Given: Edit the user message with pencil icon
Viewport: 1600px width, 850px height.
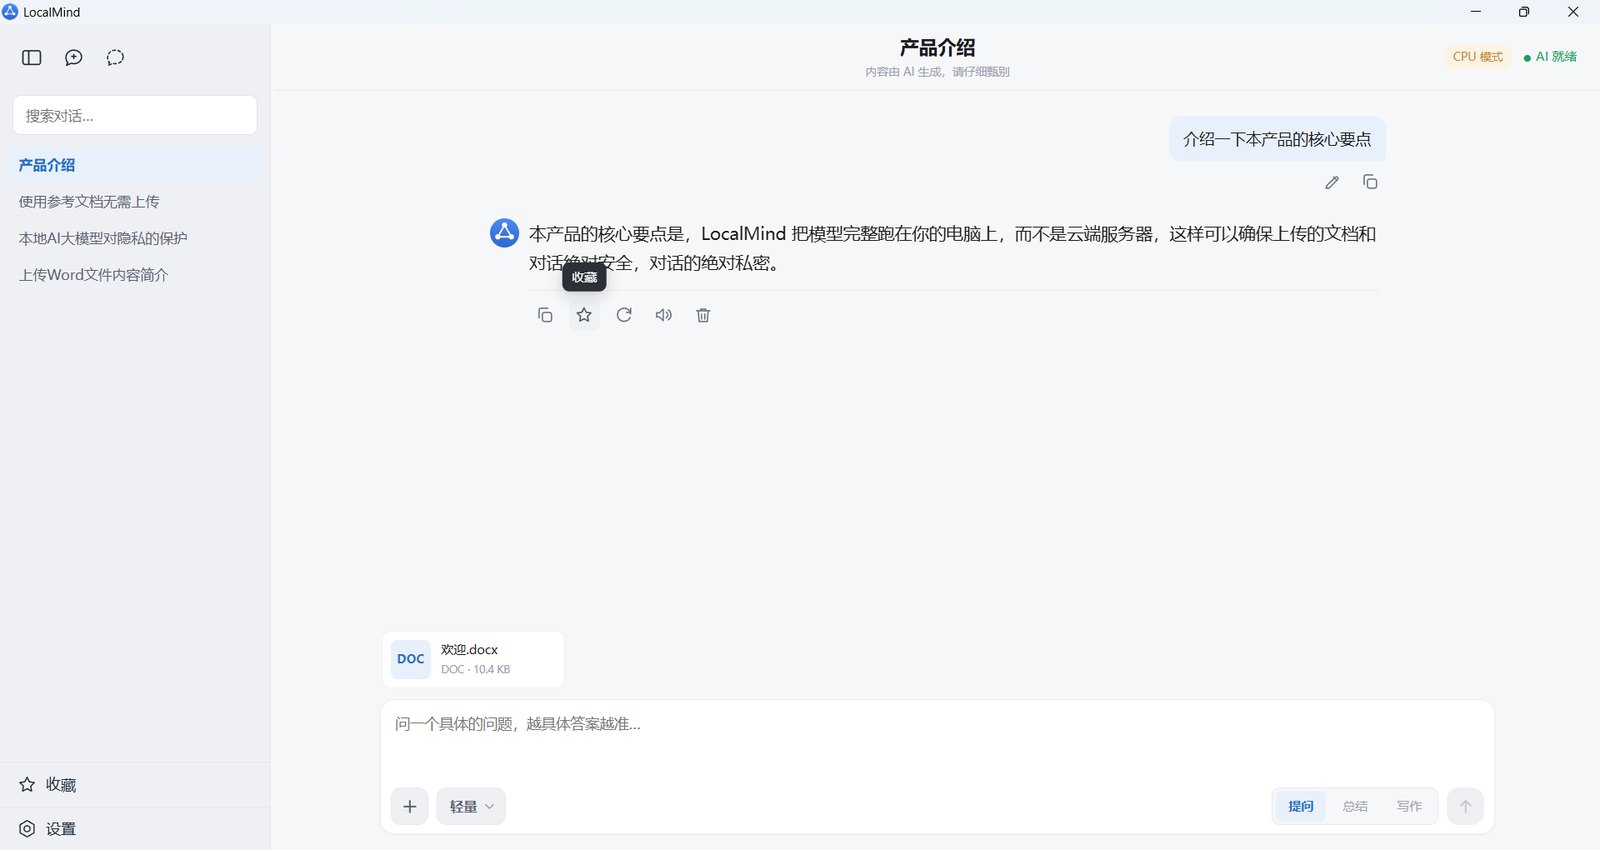Looking at the screenshot, I should [1332, 182].
